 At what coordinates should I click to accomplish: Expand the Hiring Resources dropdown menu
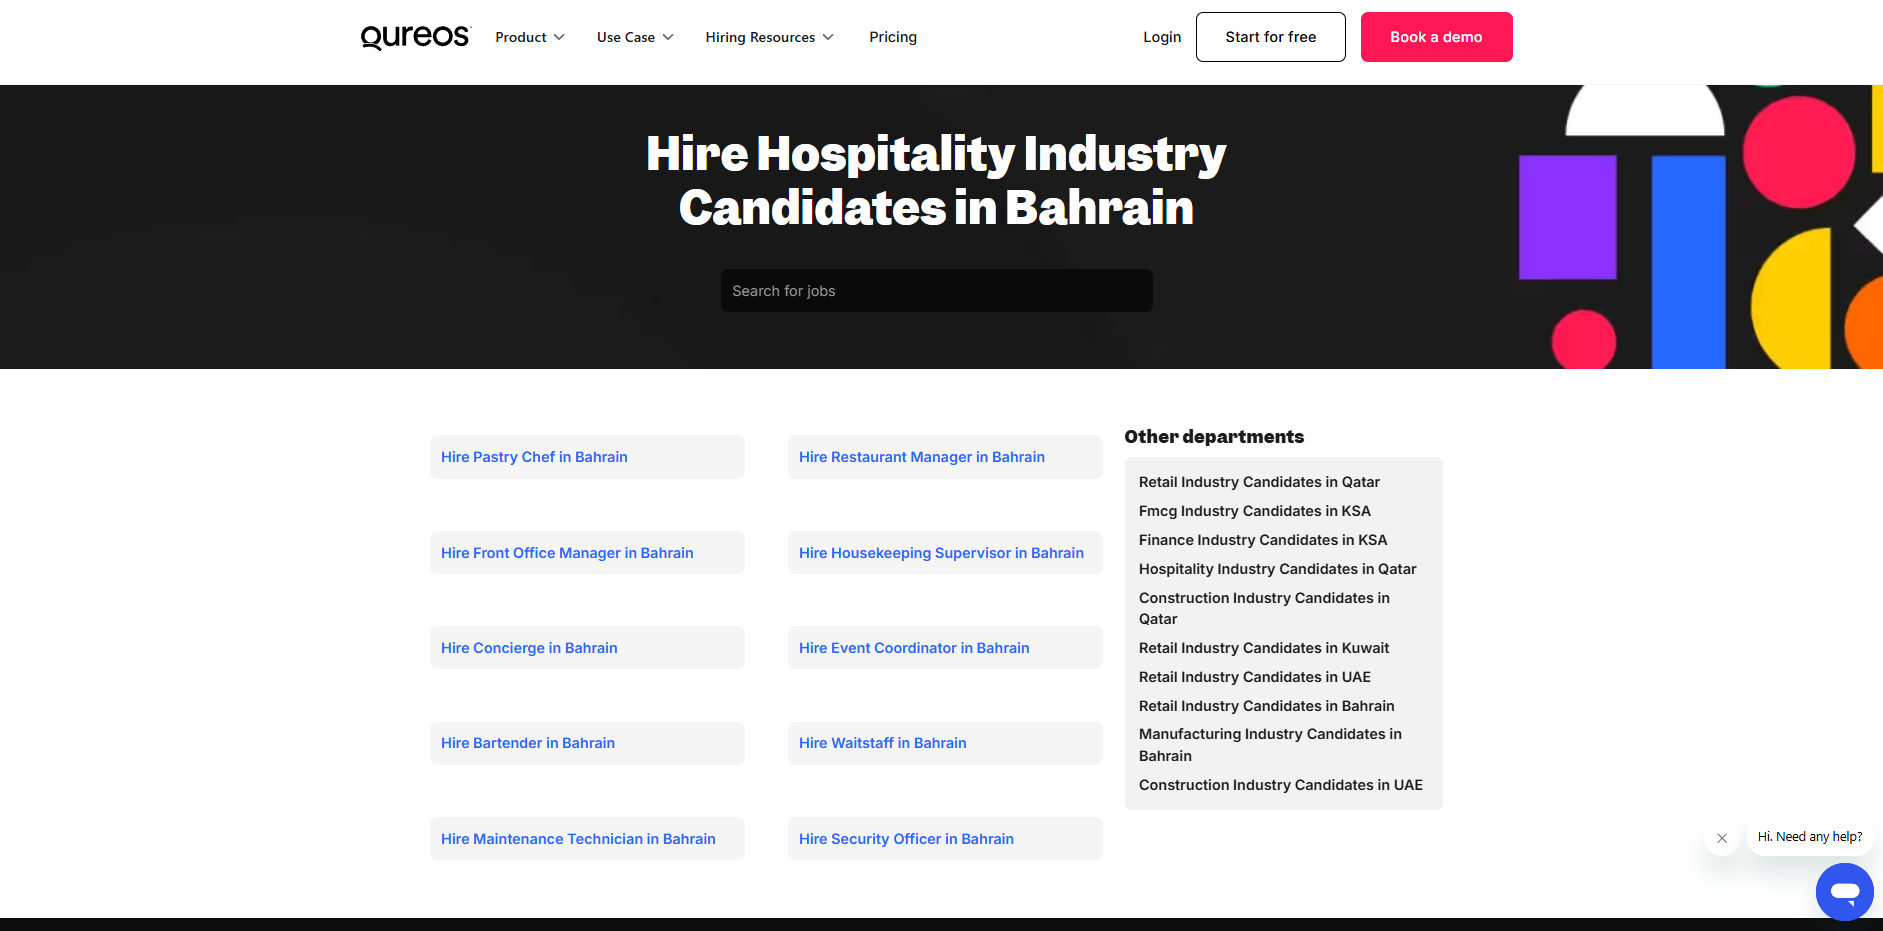(x=769, y=37)
